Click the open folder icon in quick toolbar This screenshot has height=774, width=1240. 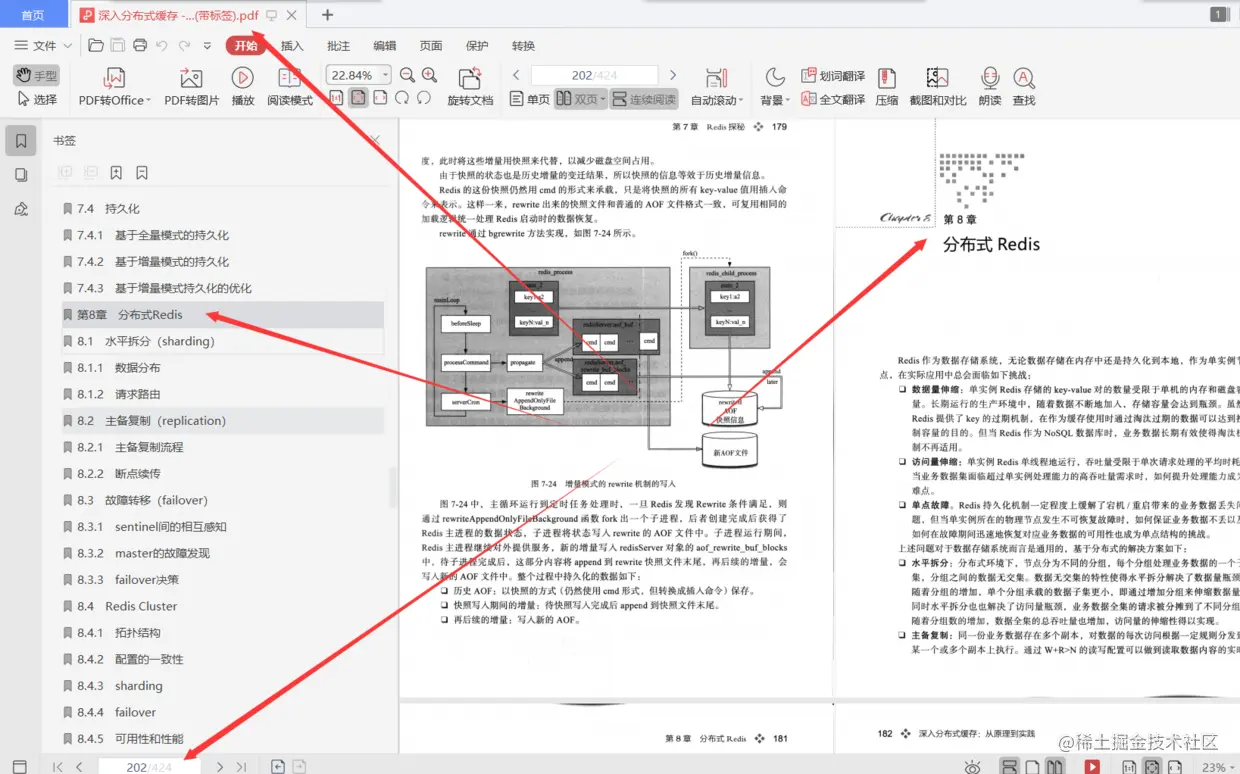click(96, 45)
